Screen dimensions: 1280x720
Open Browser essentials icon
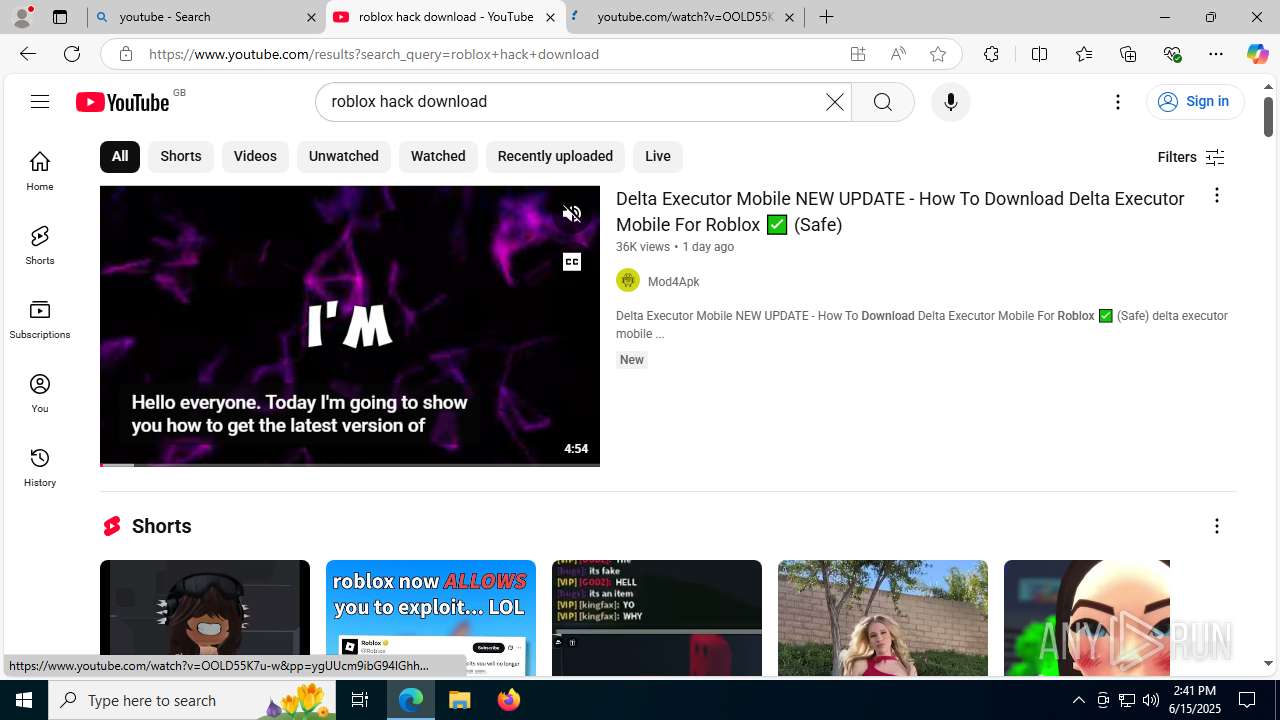tap(1172, 54)
